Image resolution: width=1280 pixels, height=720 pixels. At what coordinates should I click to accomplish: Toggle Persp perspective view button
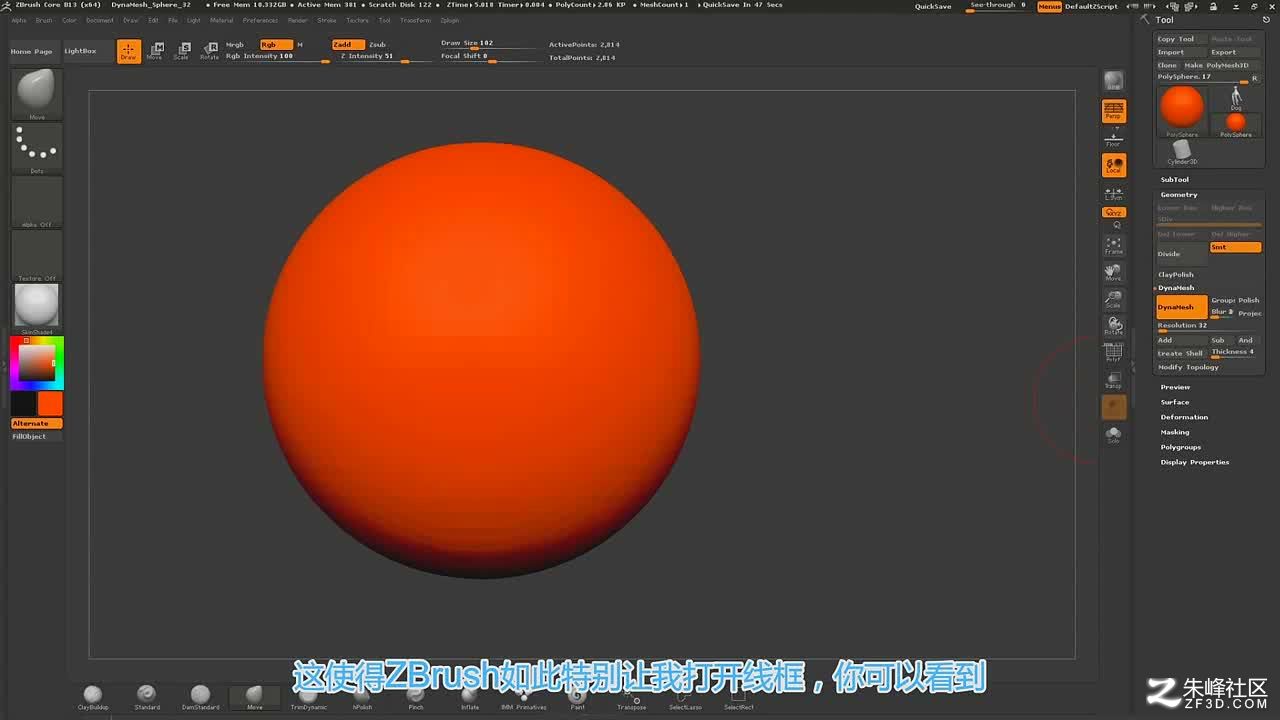1113,110
